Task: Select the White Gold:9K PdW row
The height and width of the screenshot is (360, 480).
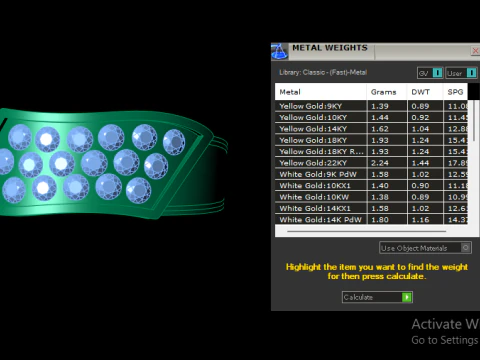Action: (371, 174)
